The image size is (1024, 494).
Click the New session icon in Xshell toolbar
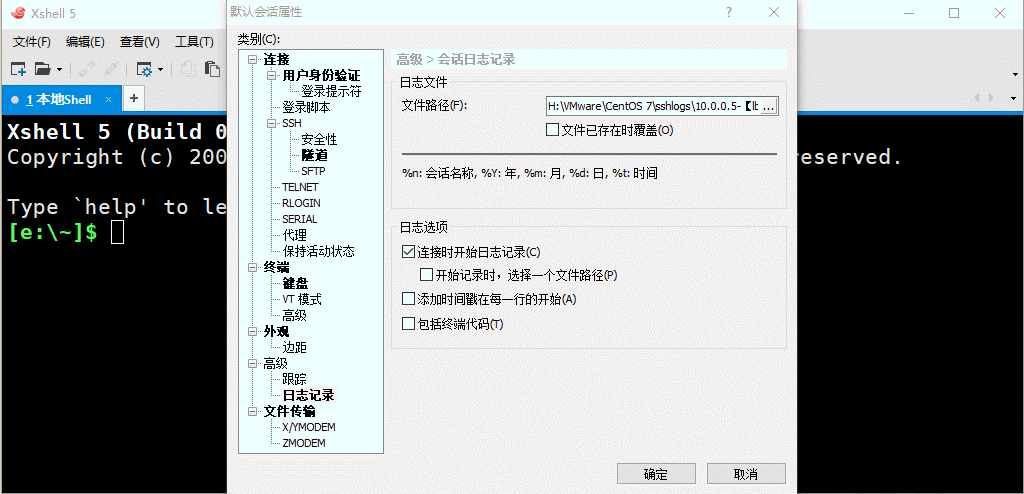(x=18, y=69)
